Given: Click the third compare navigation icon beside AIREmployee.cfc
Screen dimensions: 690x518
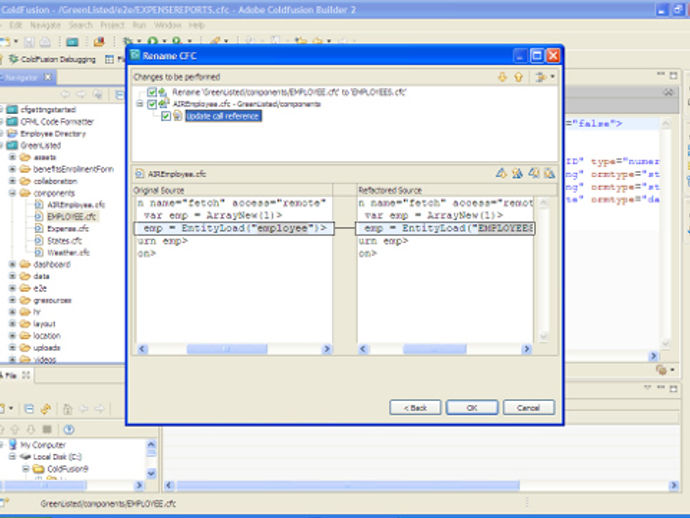Looking at the screenshot, I should tap(534, 173).
